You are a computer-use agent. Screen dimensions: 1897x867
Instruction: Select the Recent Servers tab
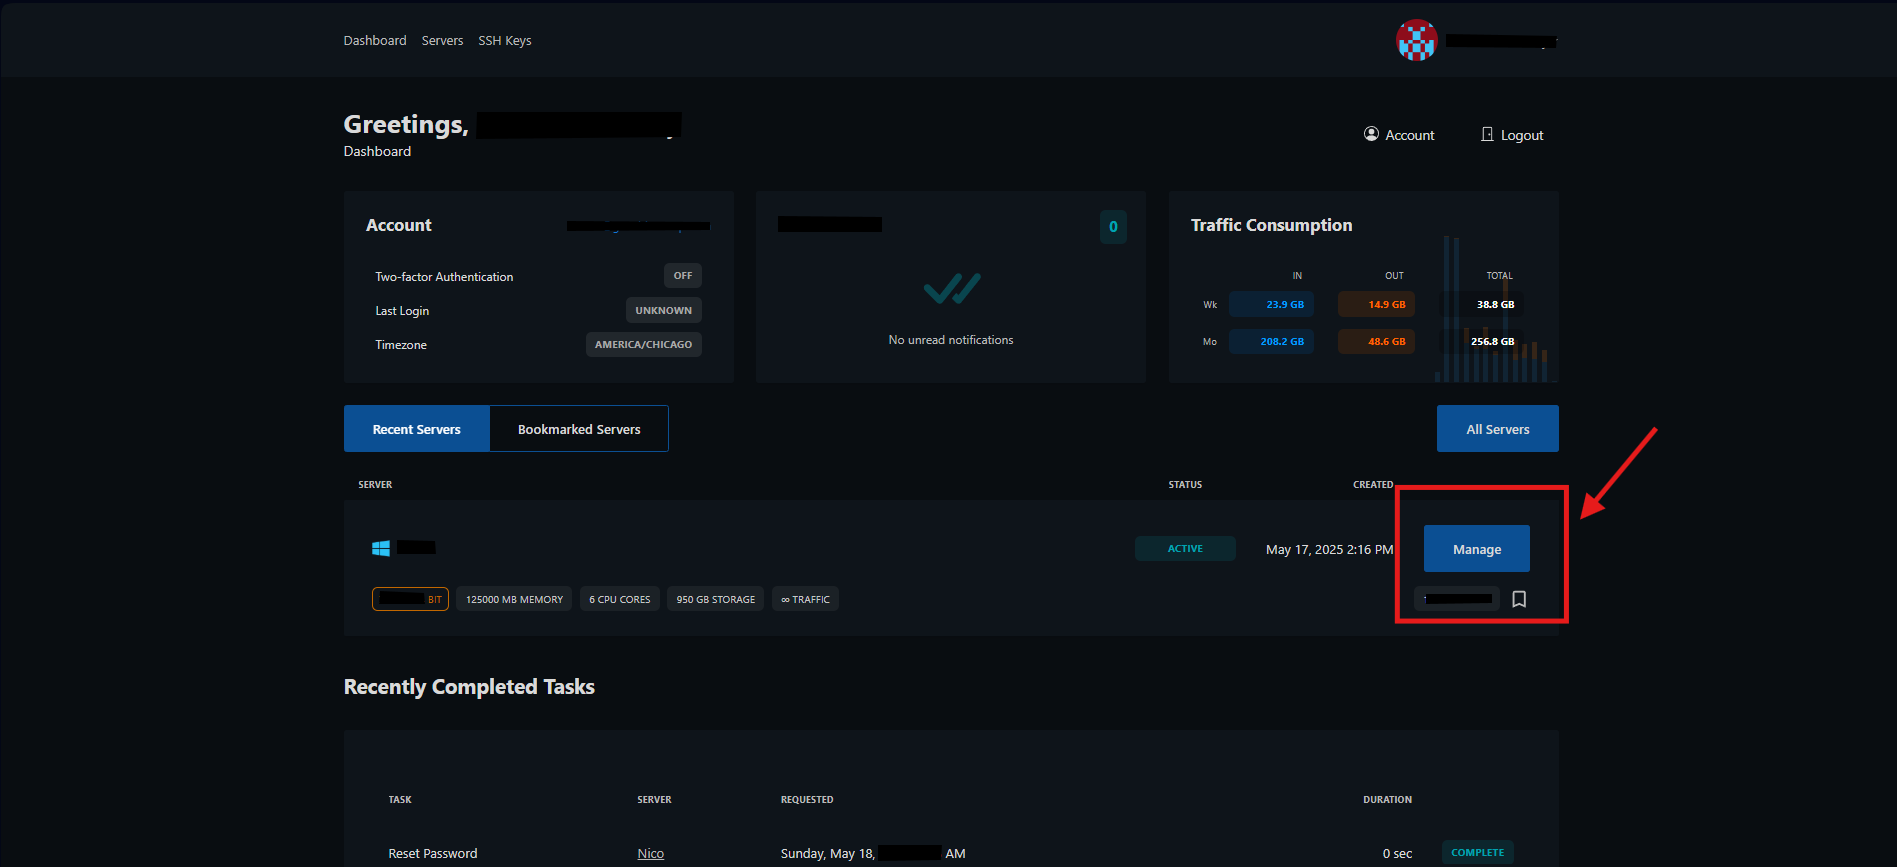pyautogui.click(x=417, y=429)
